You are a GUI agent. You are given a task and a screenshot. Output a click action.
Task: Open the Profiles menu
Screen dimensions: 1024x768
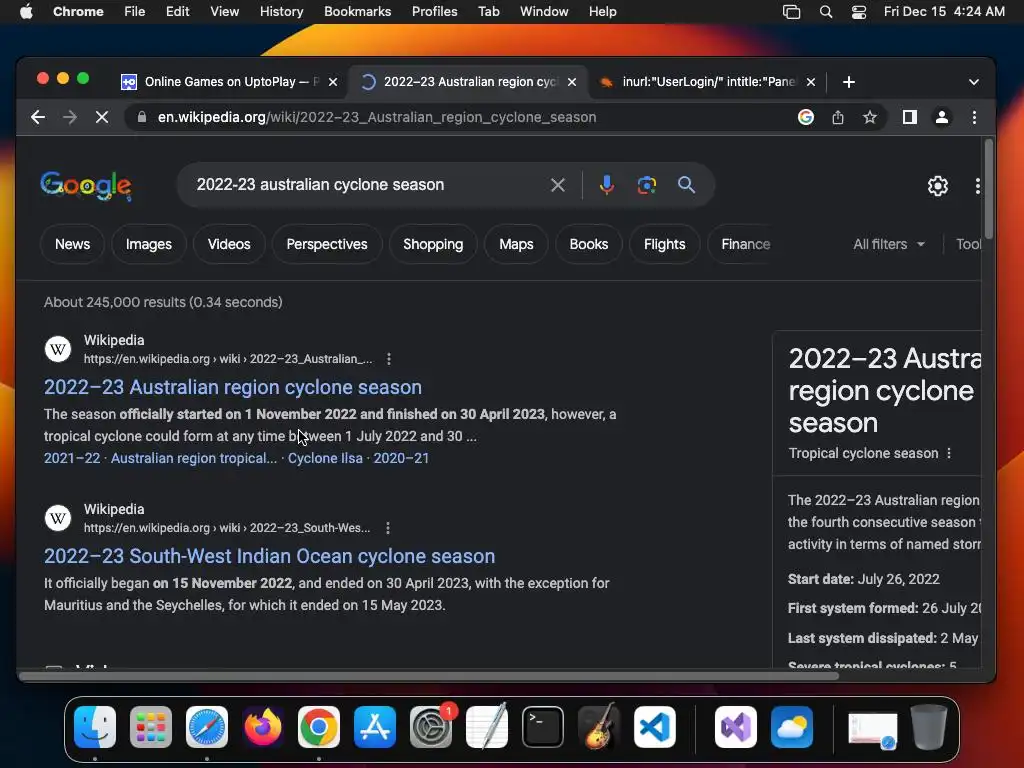pos(434,12)
